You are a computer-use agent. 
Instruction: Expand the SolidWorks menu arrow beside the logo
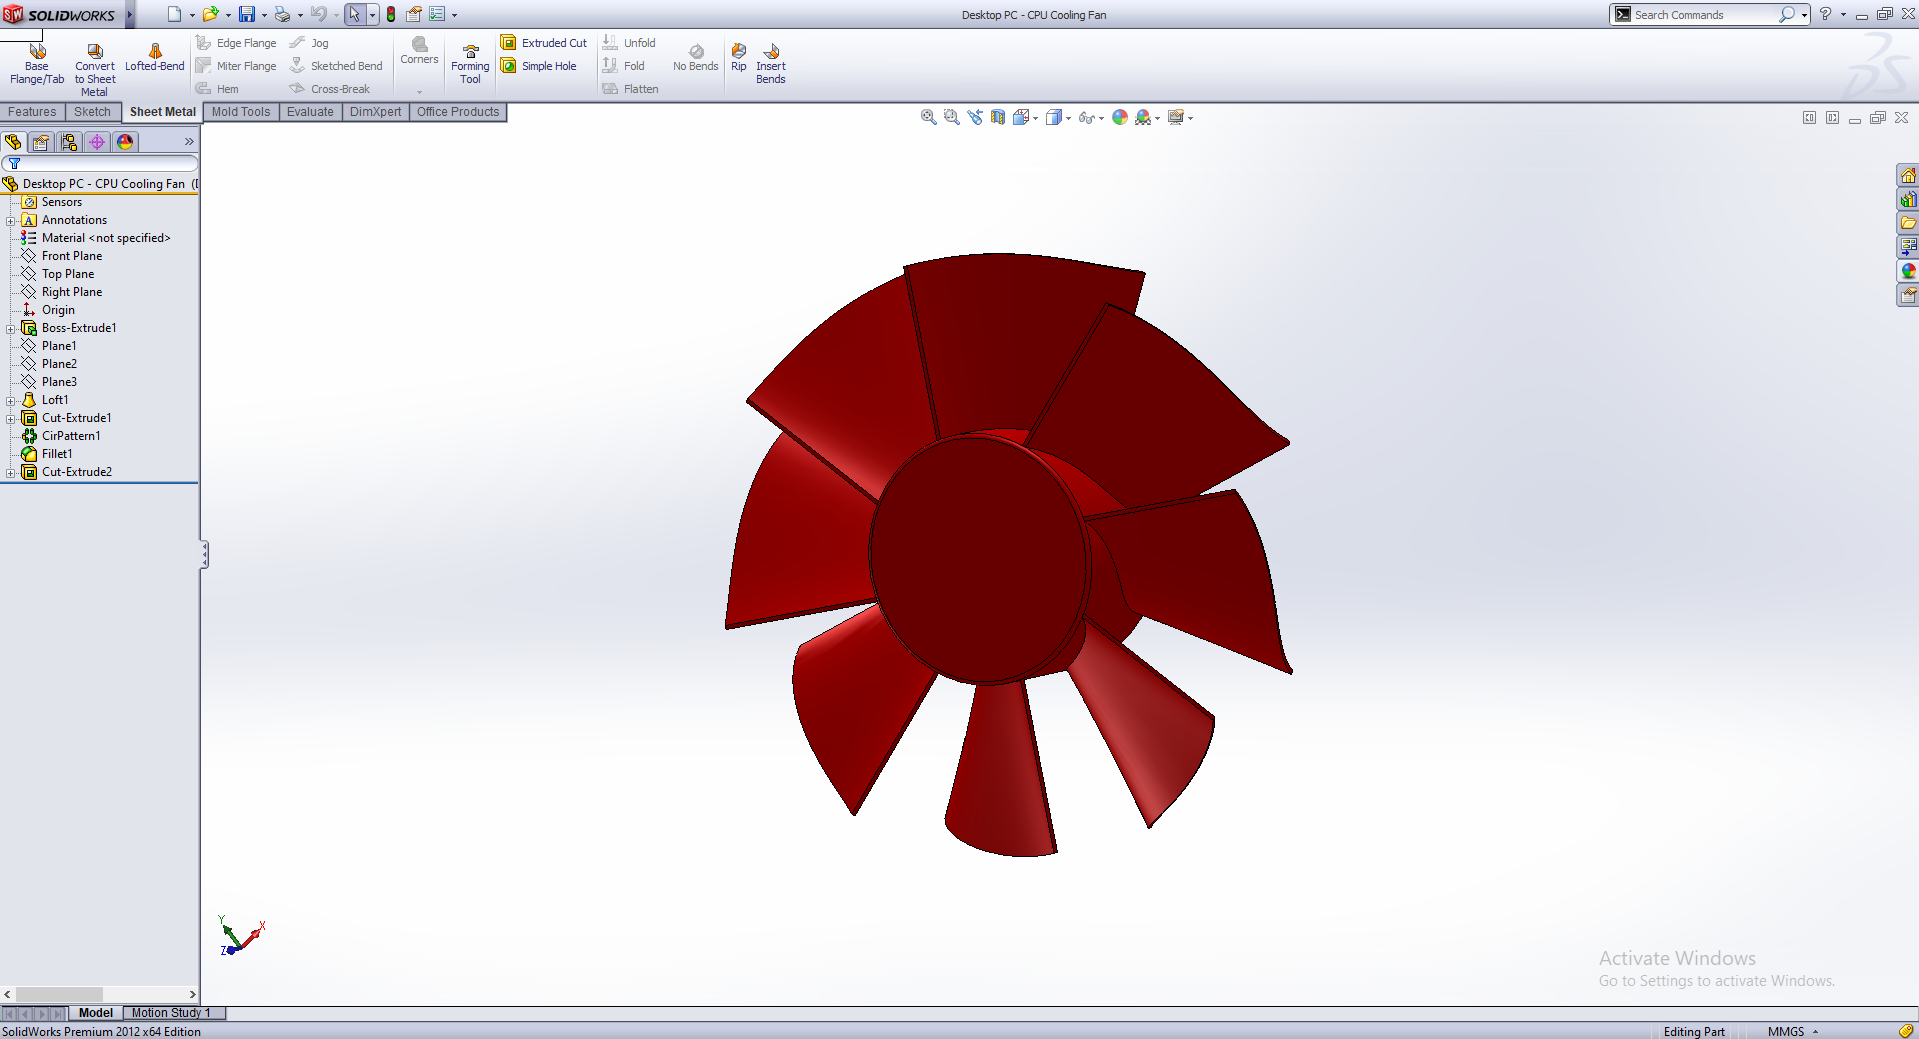tap(130, 14)
